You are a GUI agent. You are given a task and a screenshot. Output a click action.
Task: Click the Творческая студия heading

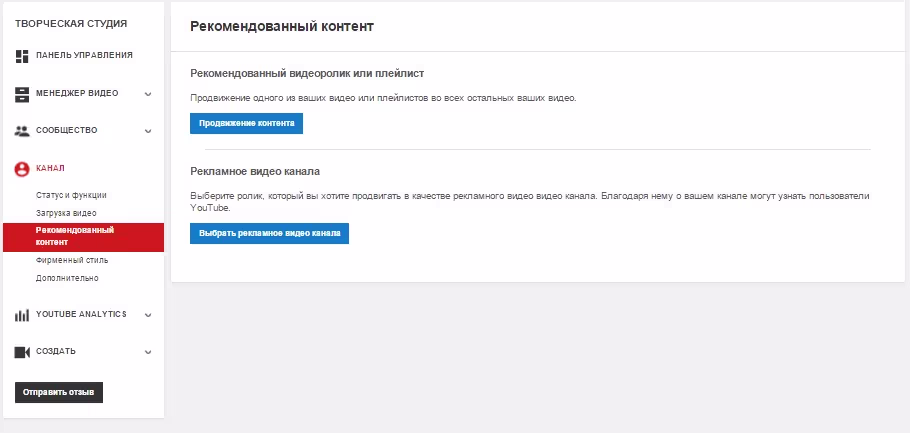coord(71,24)
